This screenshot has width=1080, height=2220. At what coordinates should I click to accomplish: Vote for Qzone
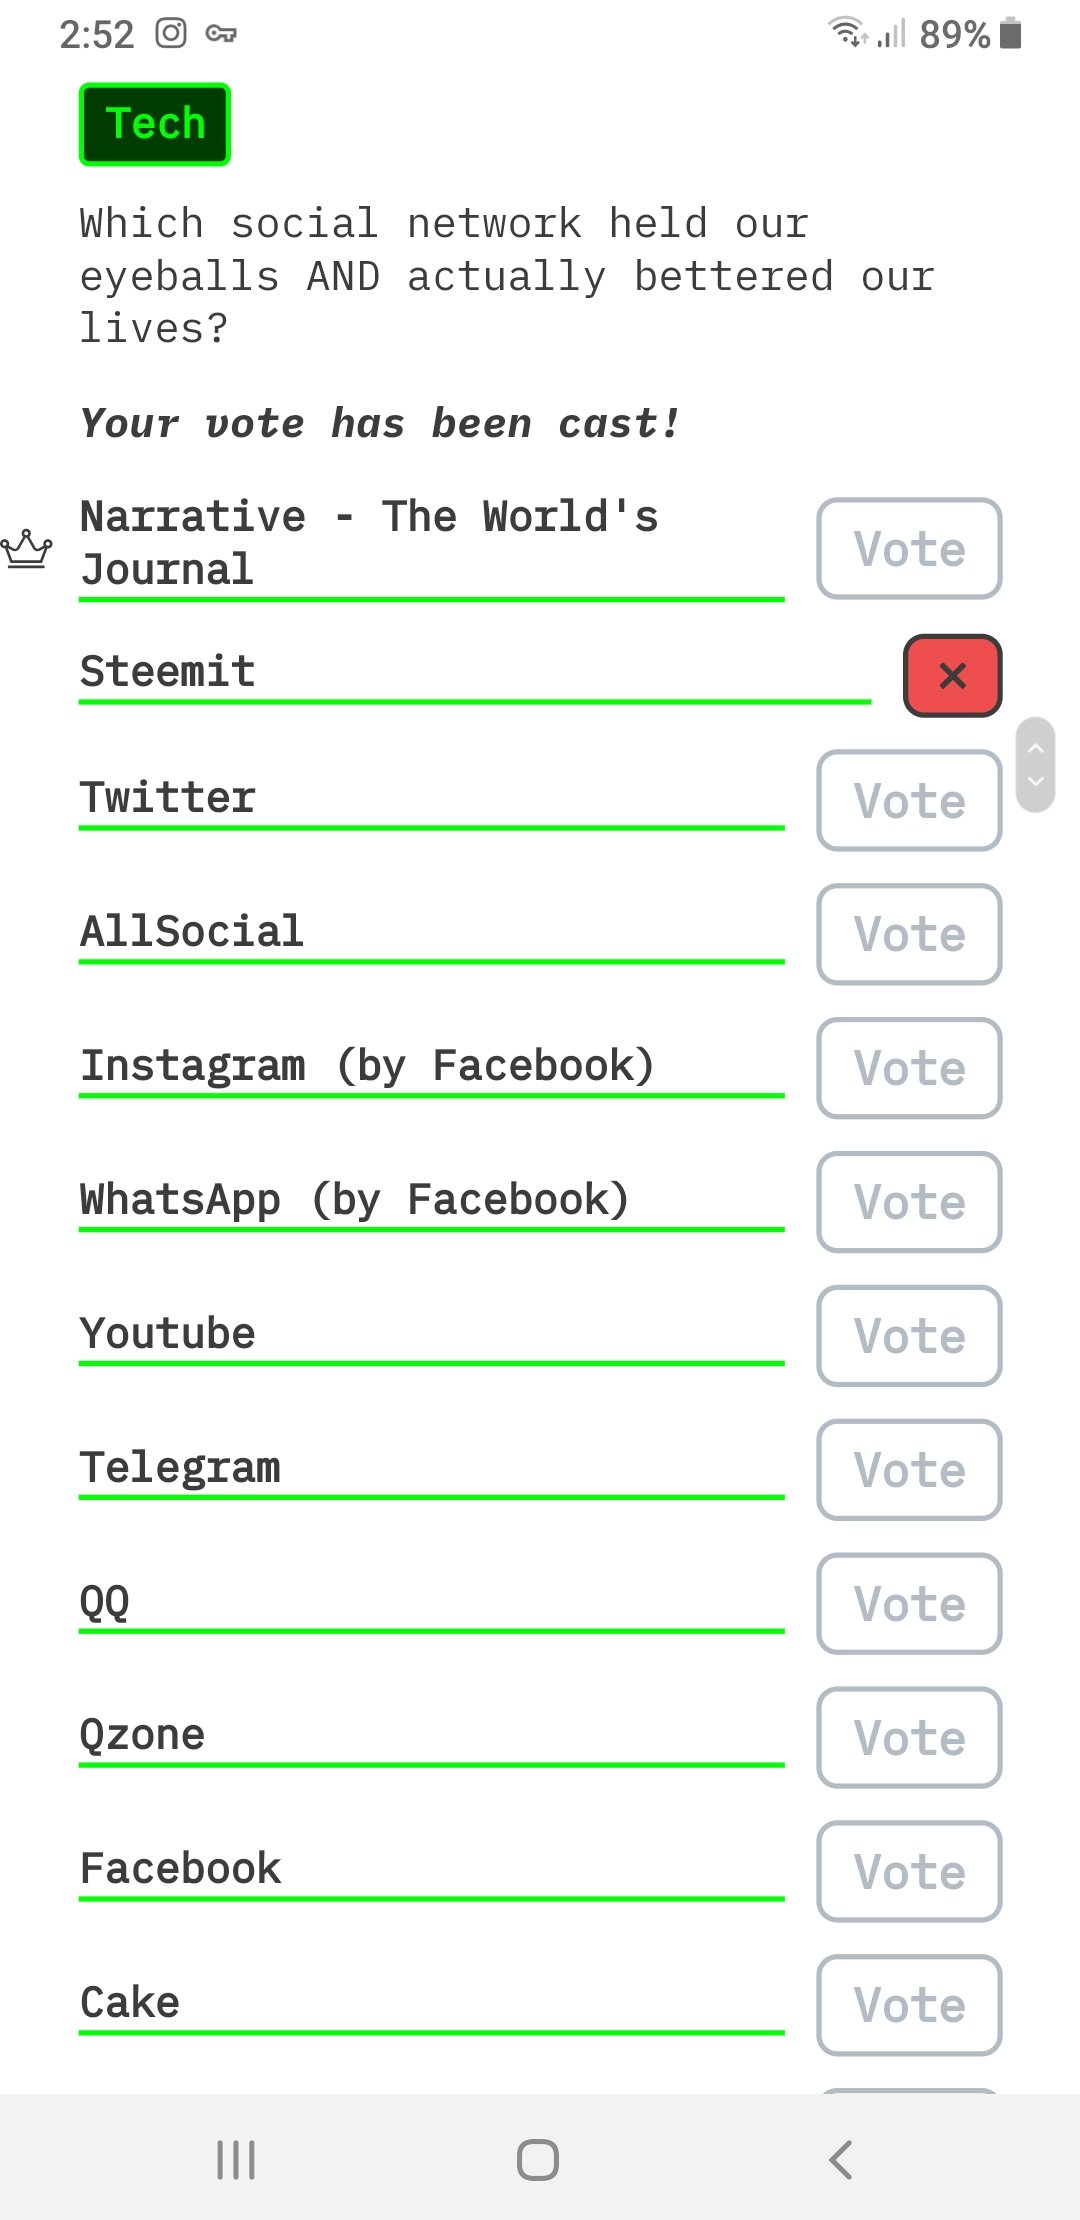tap(909, 1738)
